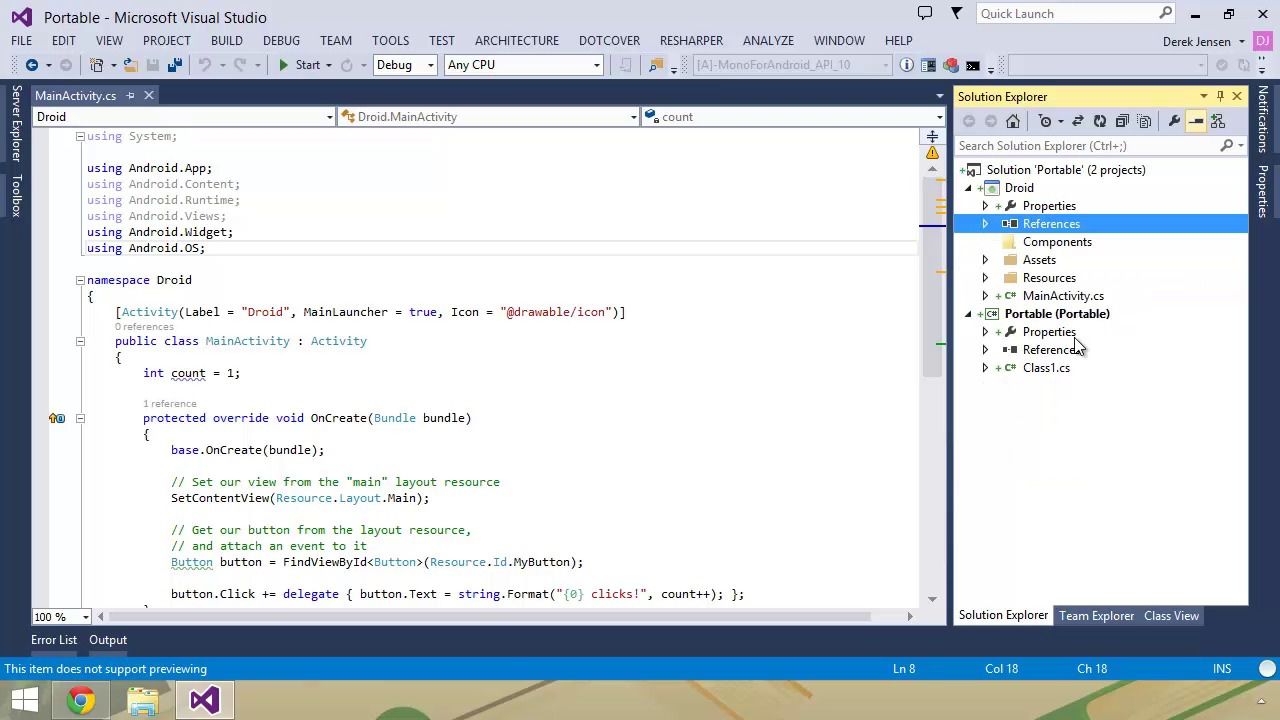
Task: Open the FILE menu
Action: coord(21,41)
